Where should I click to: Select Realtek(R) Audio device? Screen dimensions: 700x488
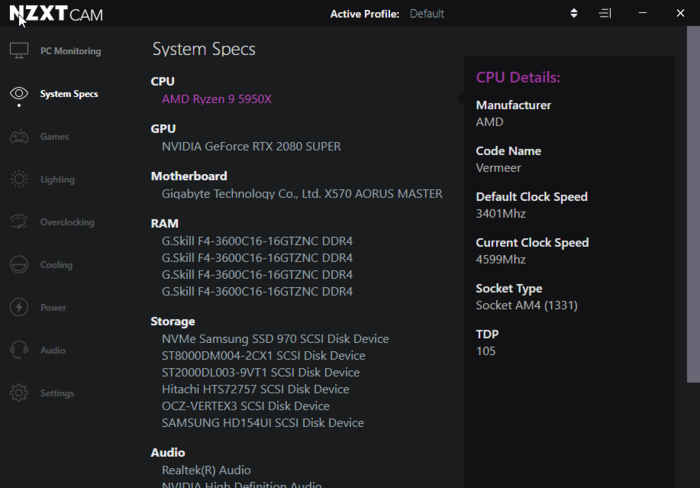[x=206, y=470]
